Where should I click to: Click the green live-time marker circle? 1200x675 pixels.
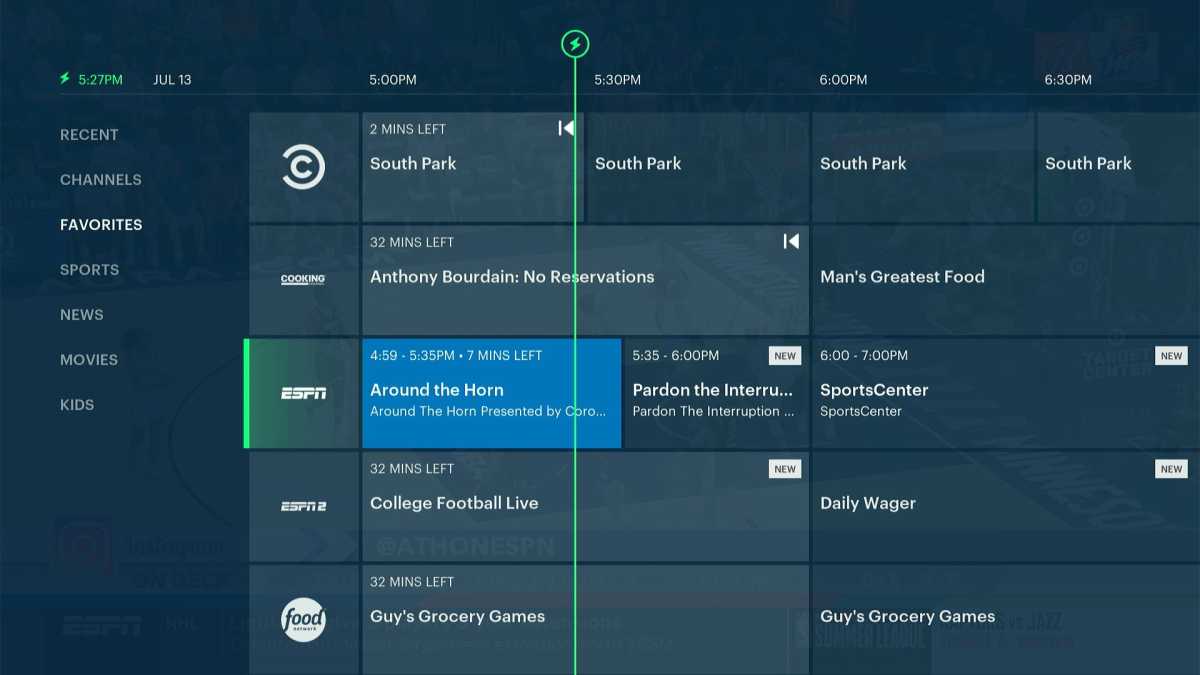tap(575, 44)
